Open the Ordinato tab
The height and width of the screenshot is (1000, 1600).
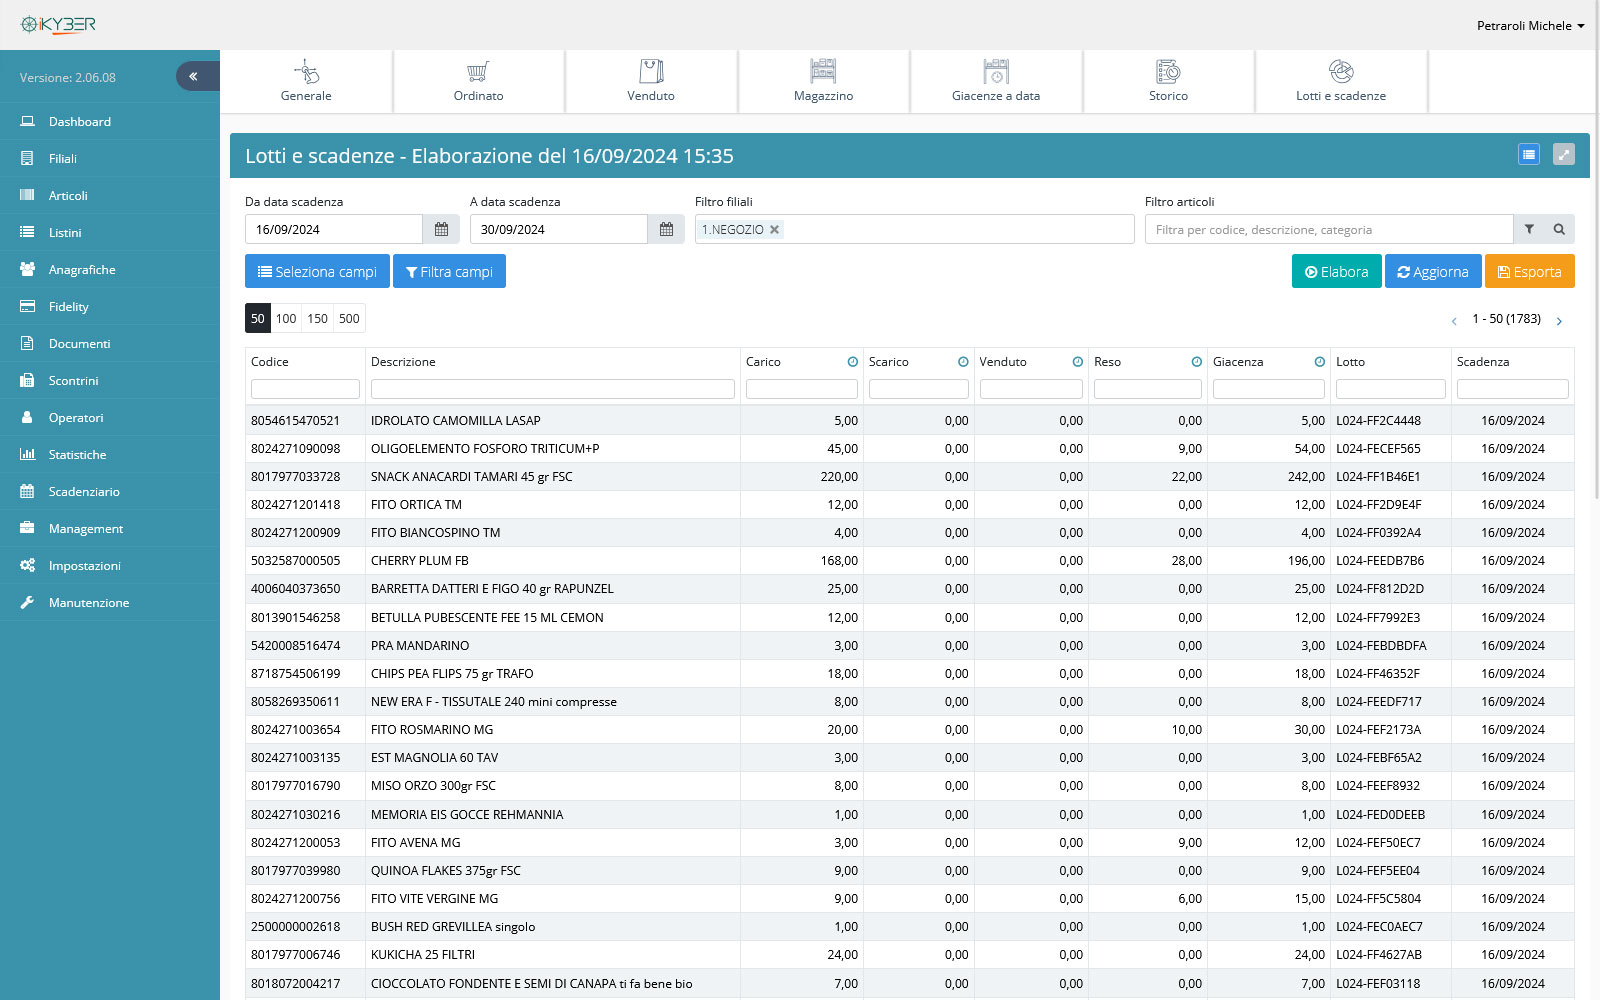click(x=478, y=81)
